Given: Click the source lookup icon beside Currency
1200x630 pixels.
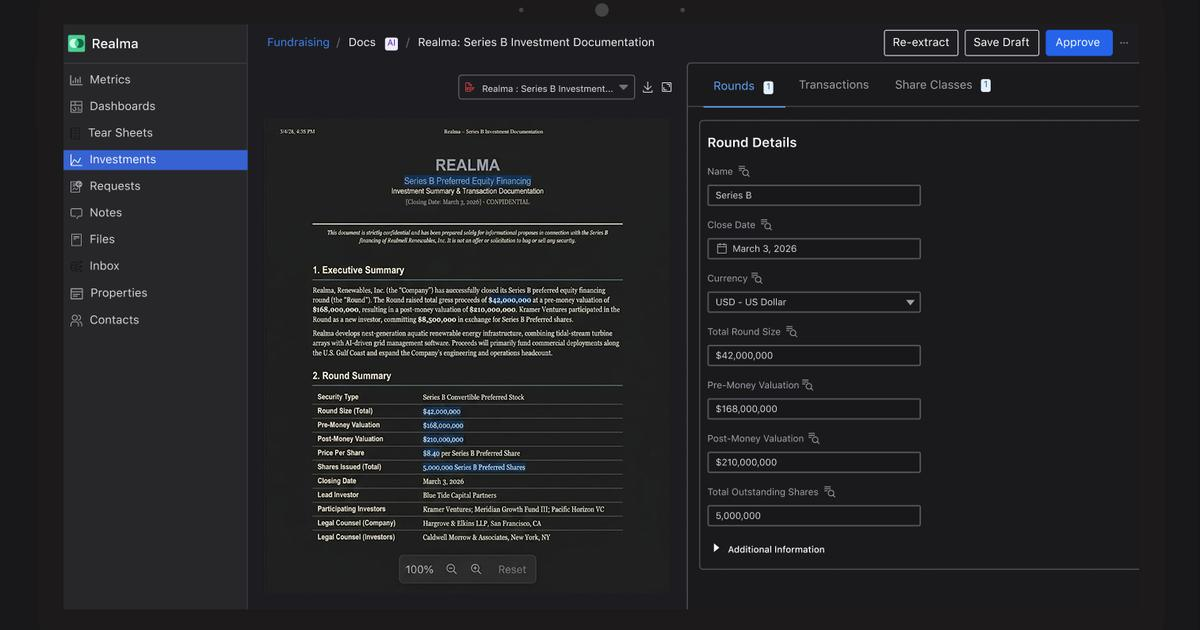Looking at the screenshot, I should (758, 279).
